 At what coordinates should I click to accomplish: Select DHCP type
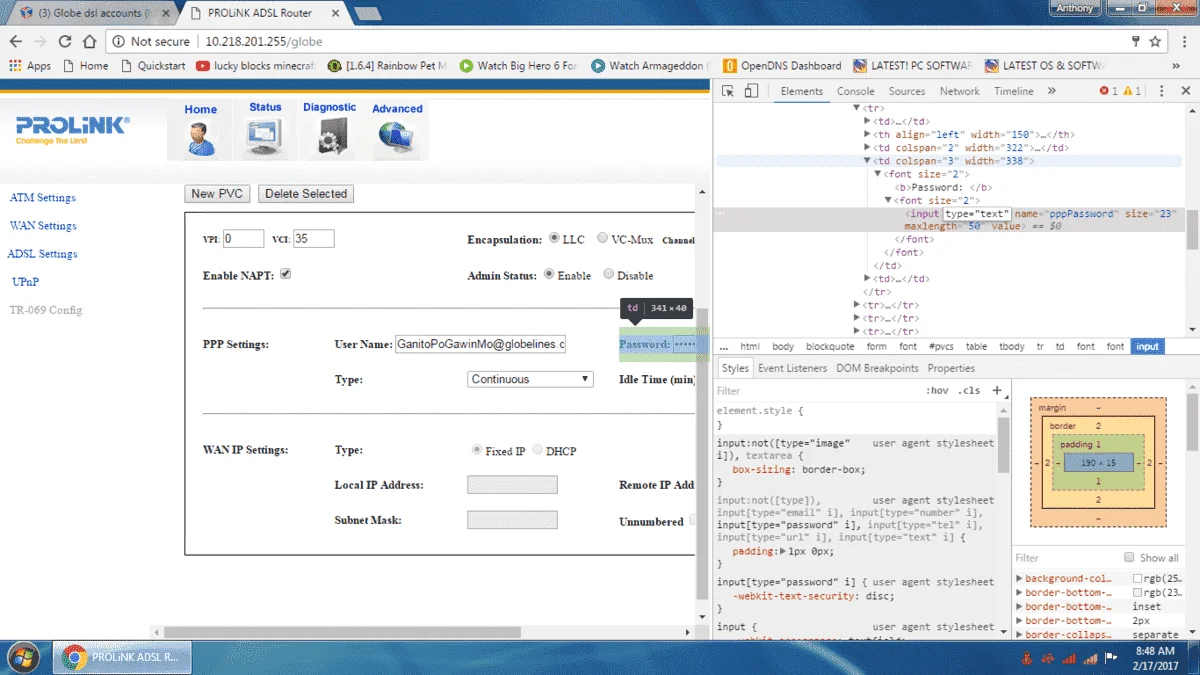pos(538,450)
